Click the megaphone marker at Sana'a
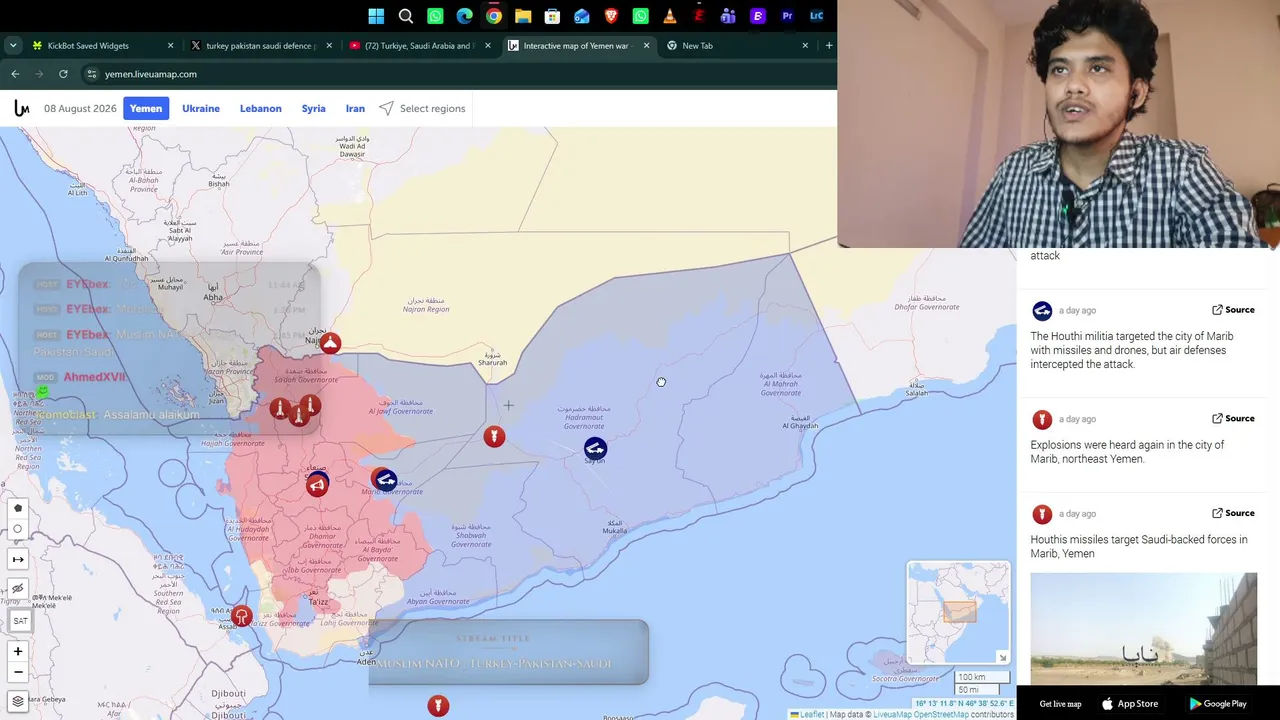 coord(317,485)
